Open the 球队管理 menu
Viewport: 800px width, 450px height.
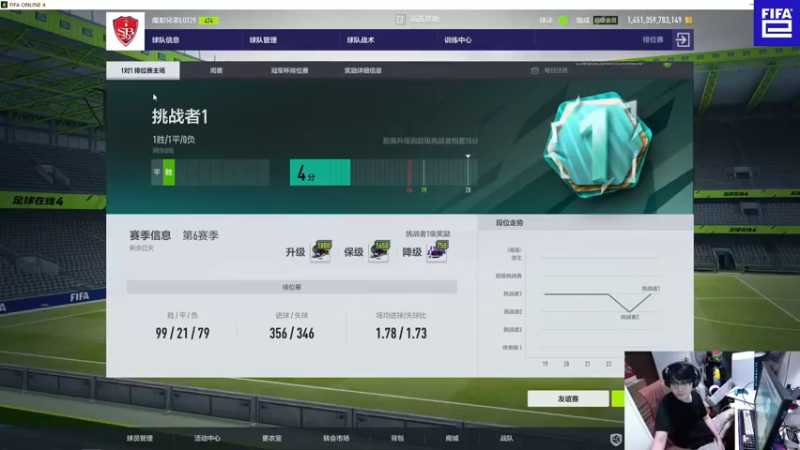[x=263, y=40]
